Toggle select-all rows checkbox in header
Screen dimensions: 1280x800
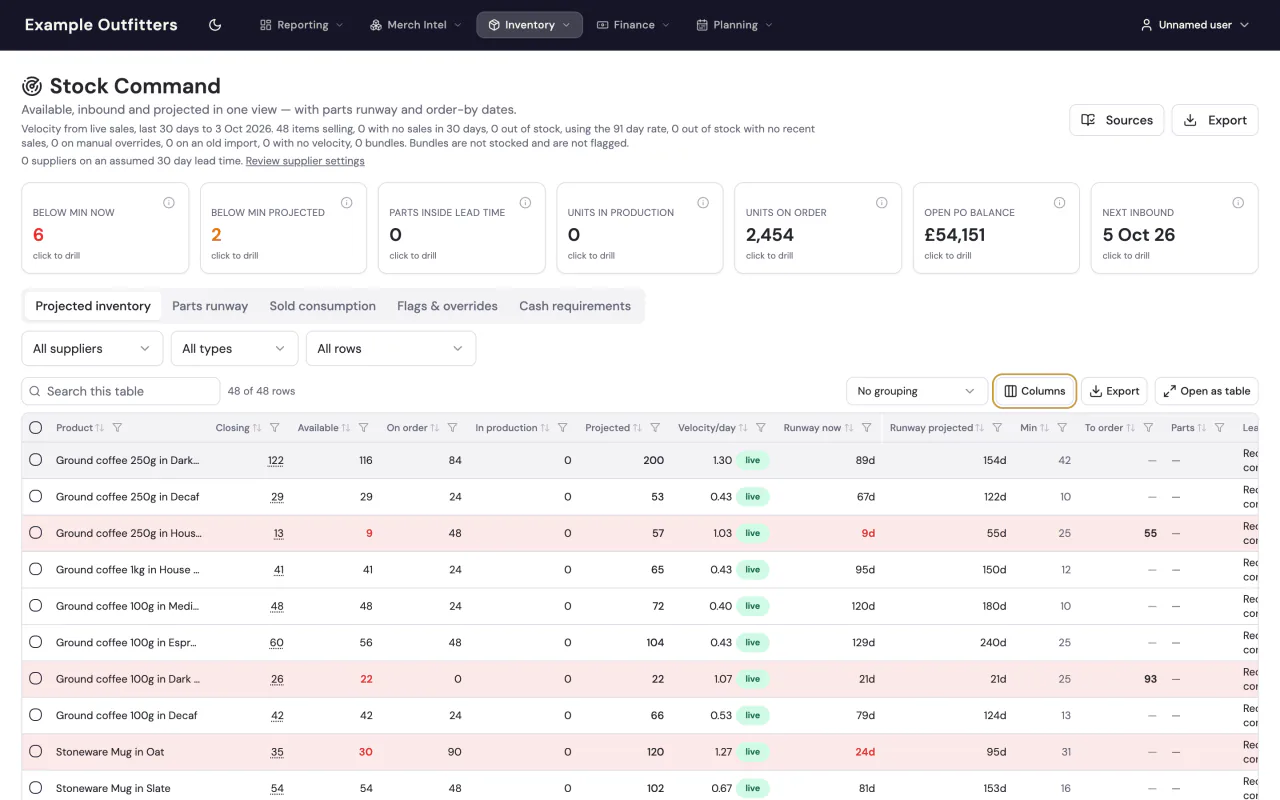click(x=36, y=428)
